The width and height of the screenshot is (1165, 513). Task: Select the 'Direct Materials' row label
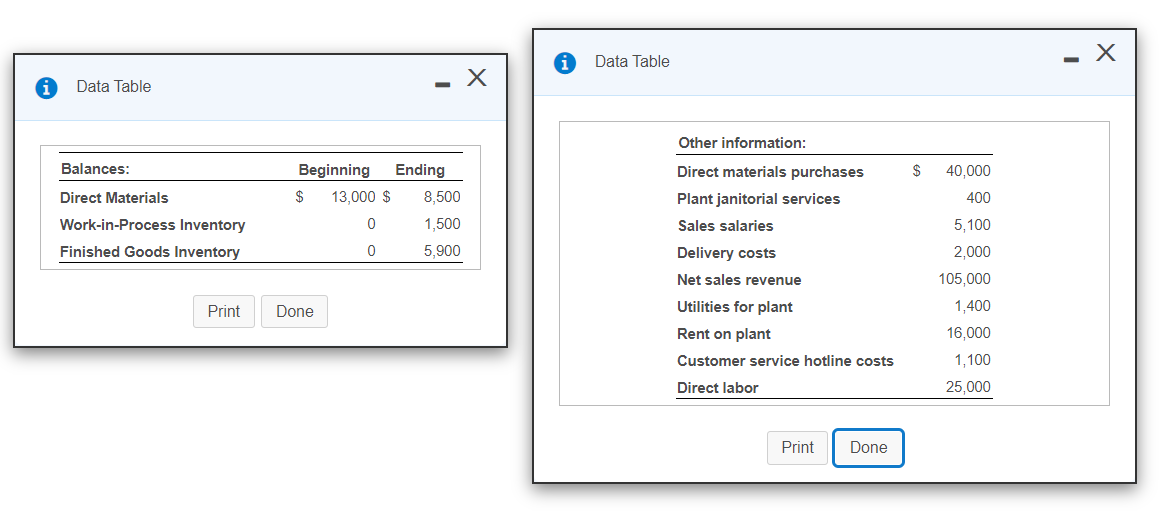click(x=114, y=198)
